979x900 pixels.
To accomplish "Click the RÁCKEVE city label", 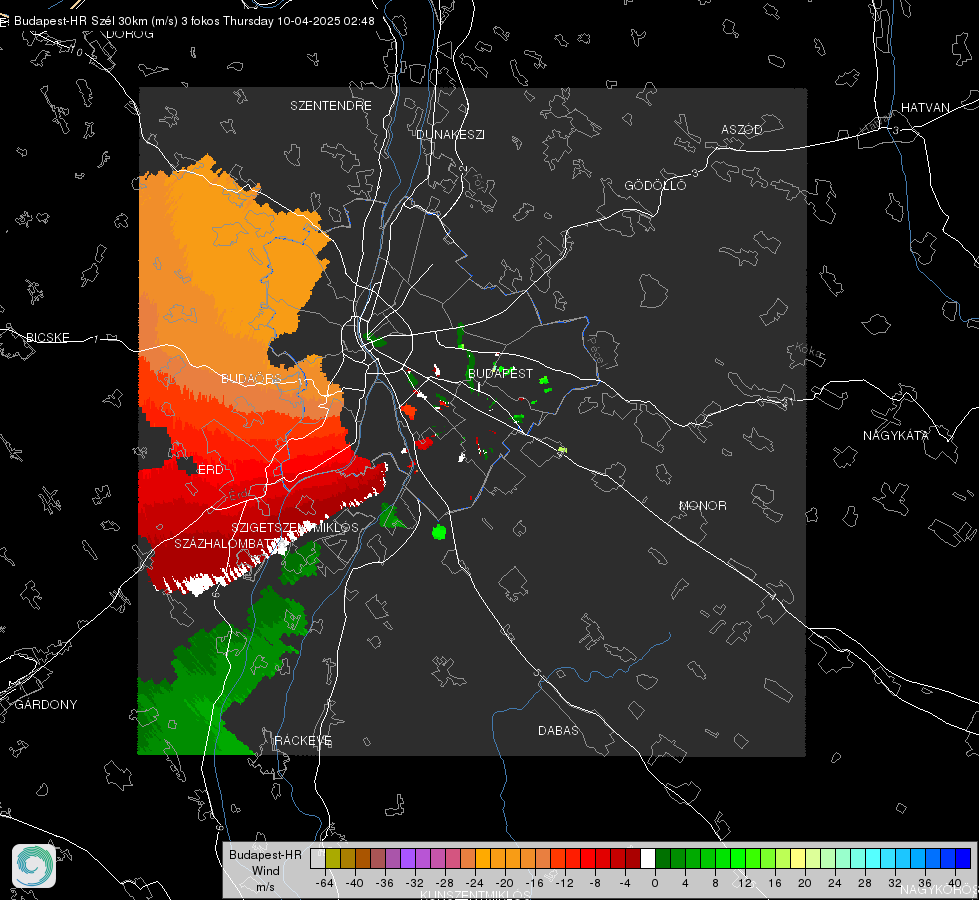I will 303,740.
